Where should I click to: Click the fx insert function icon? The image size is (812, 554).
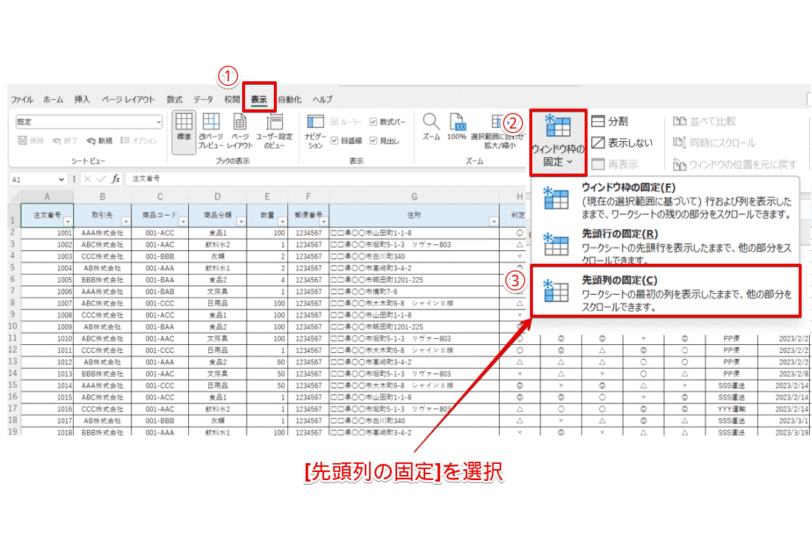coord(115,179)
